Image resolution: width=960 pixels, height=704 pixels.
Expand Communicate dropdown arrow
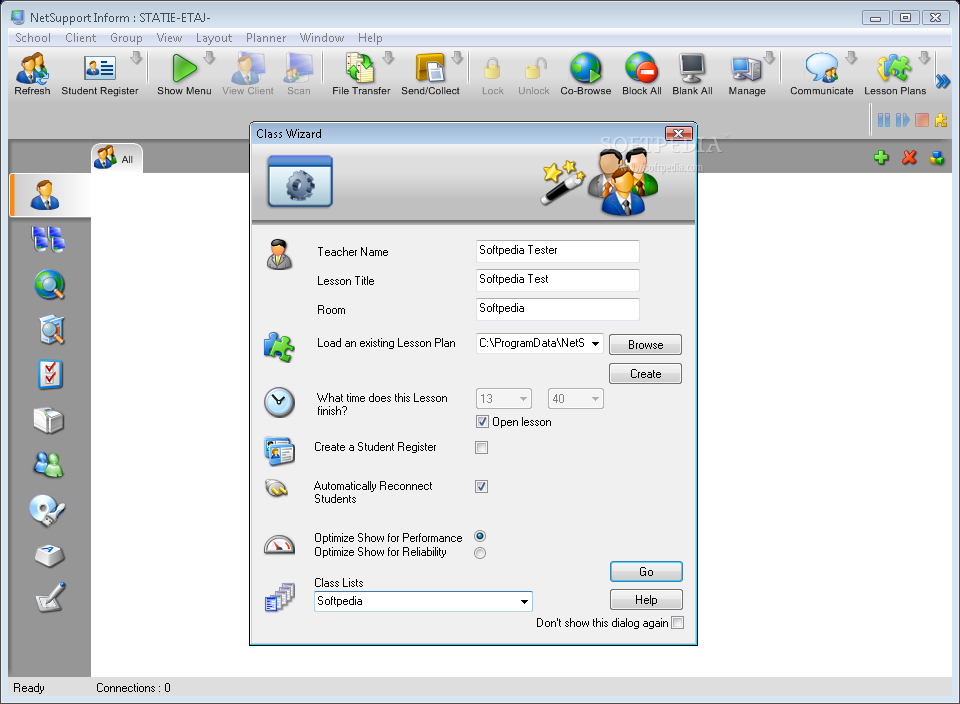point(851,58)
